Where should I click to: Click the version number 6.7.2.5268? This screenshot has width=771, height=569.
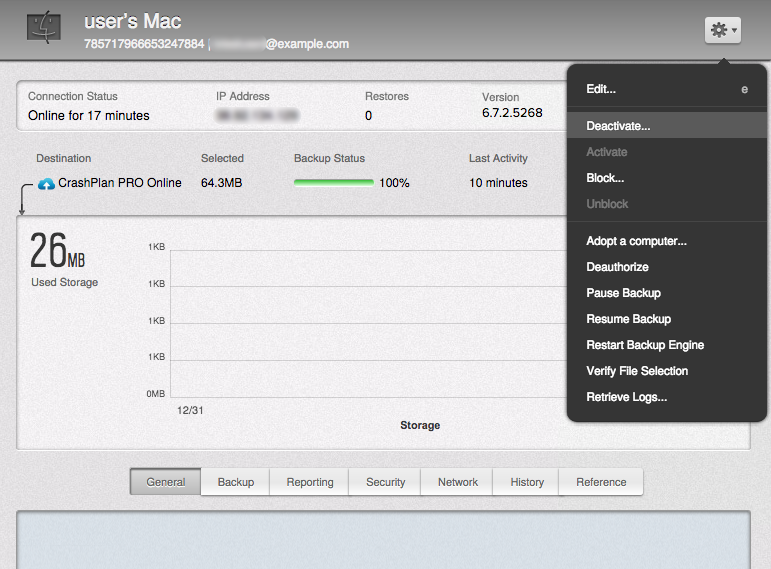(x=512, y=113)
